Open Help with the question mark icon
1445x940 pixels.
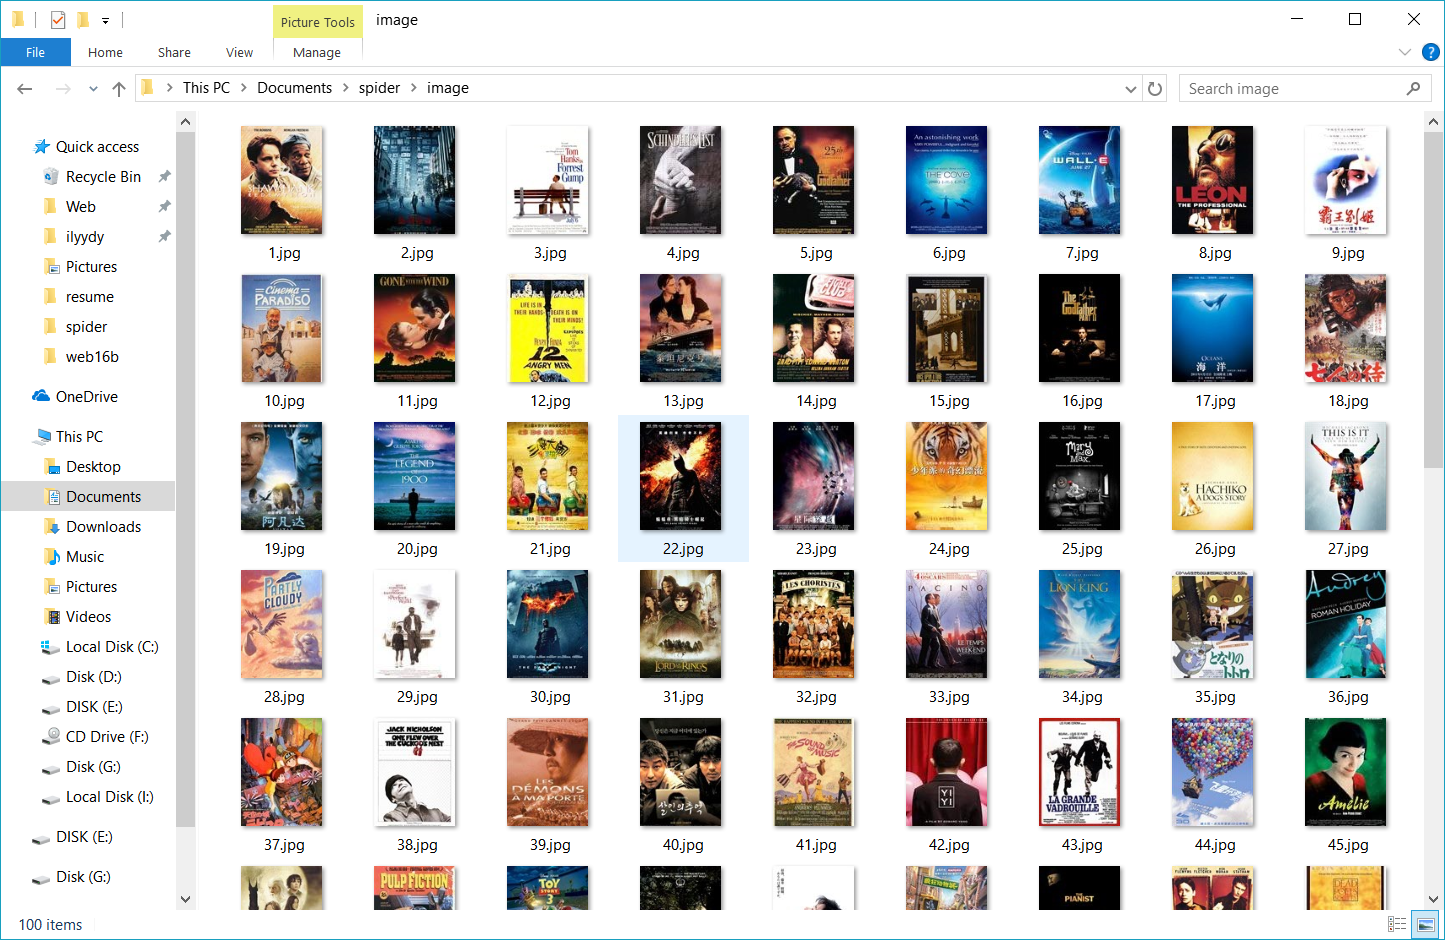click(1431, 52)
